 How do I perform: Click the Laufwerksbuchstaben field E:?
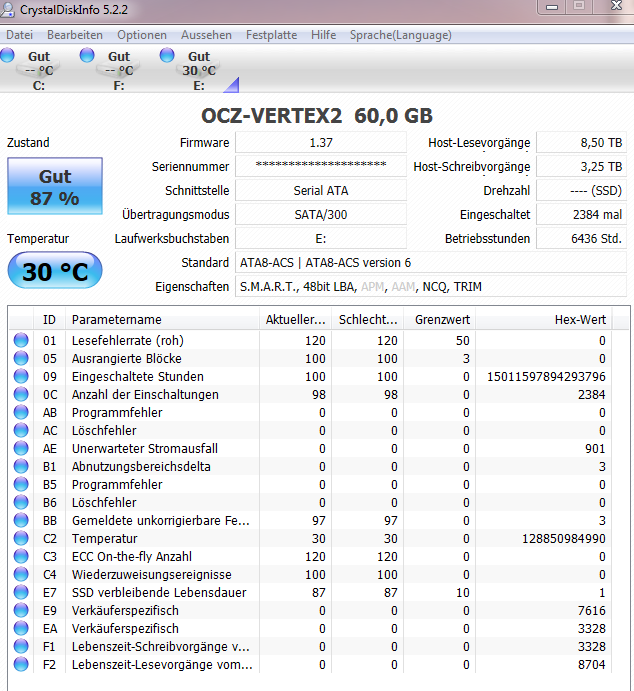pyautogui.click(x=321, y=238)
